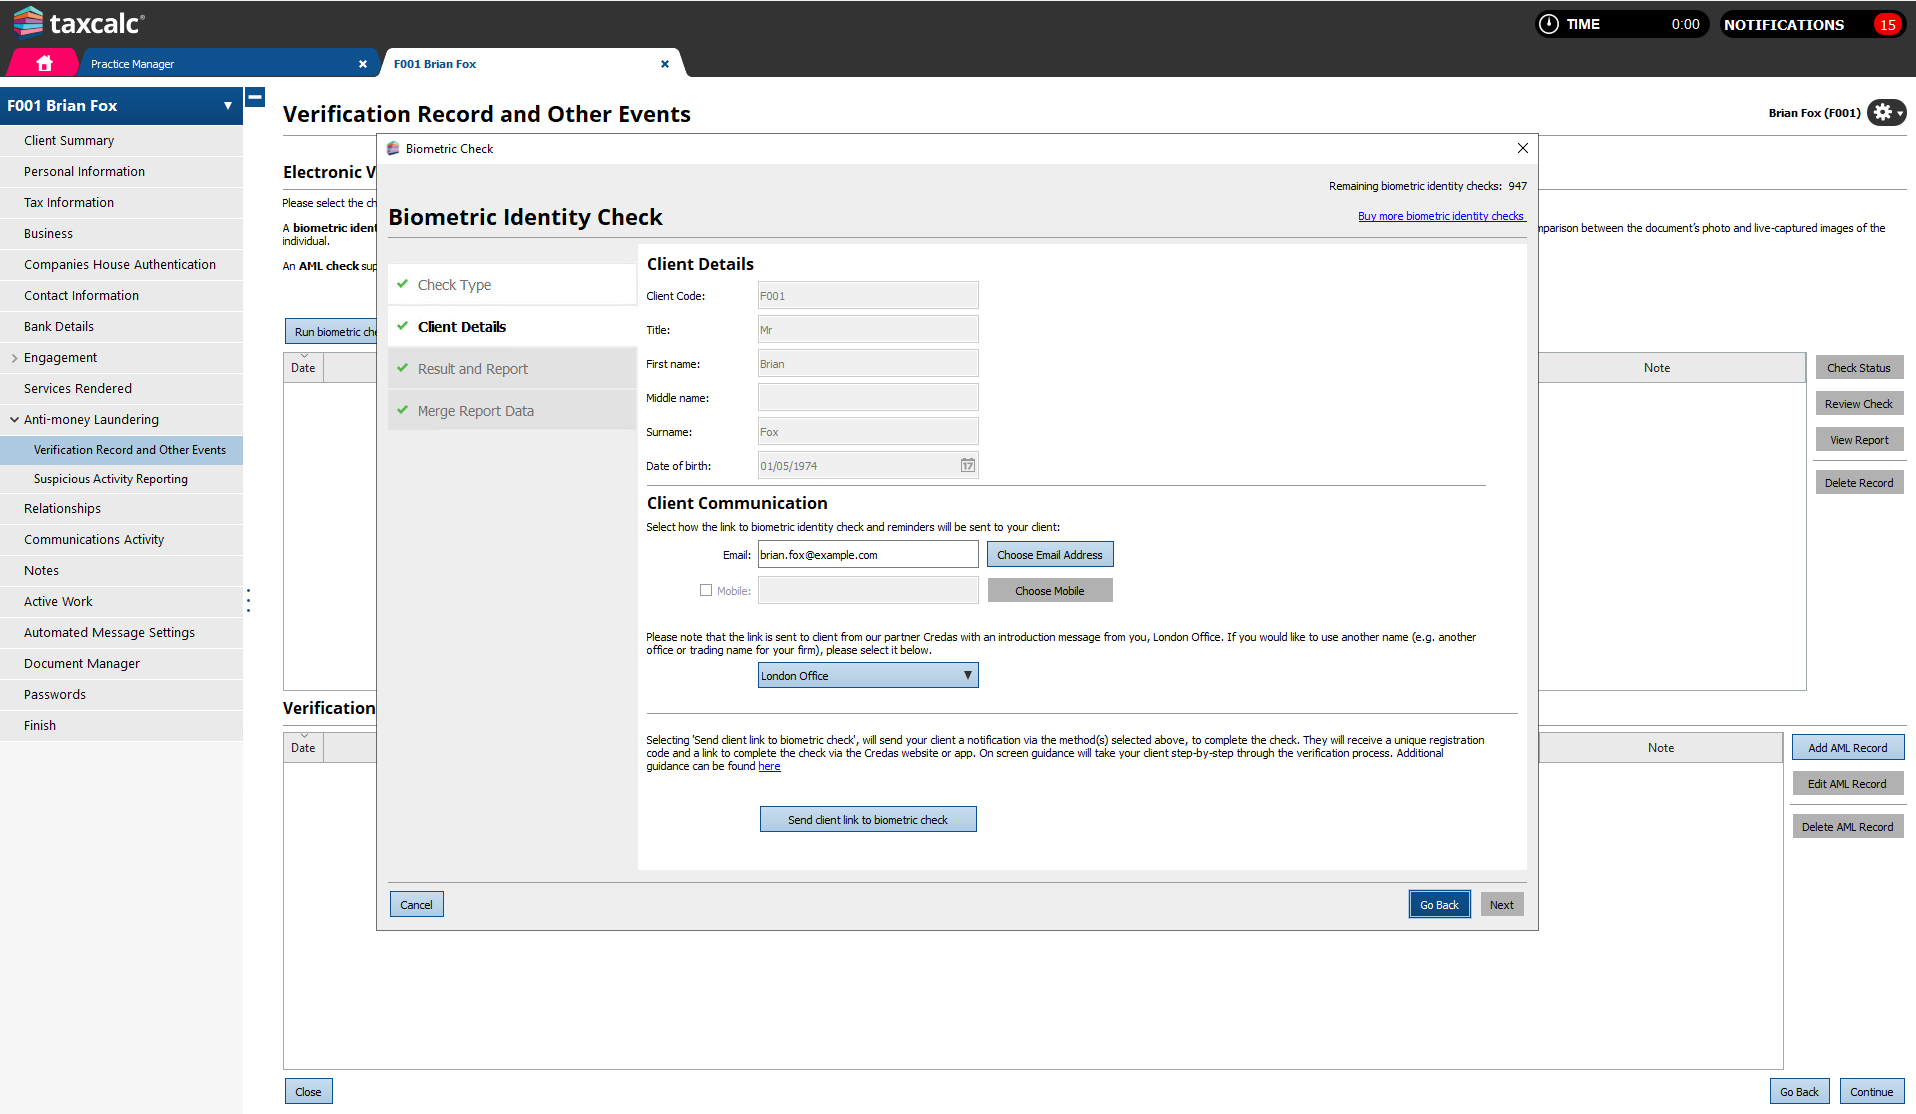Click inside the Email address input field
1916x1114 pixels.
pos(866,554)
